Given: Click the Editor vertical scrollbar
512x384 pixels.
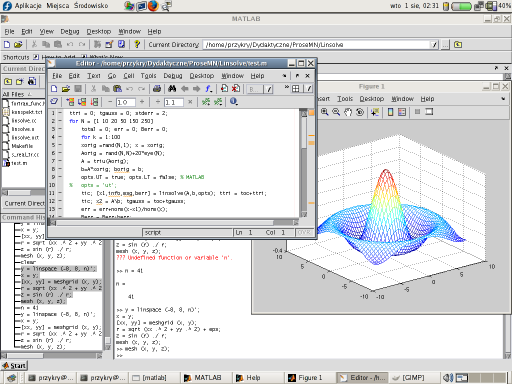Looking at the screenshot, I should pos(304,163).
